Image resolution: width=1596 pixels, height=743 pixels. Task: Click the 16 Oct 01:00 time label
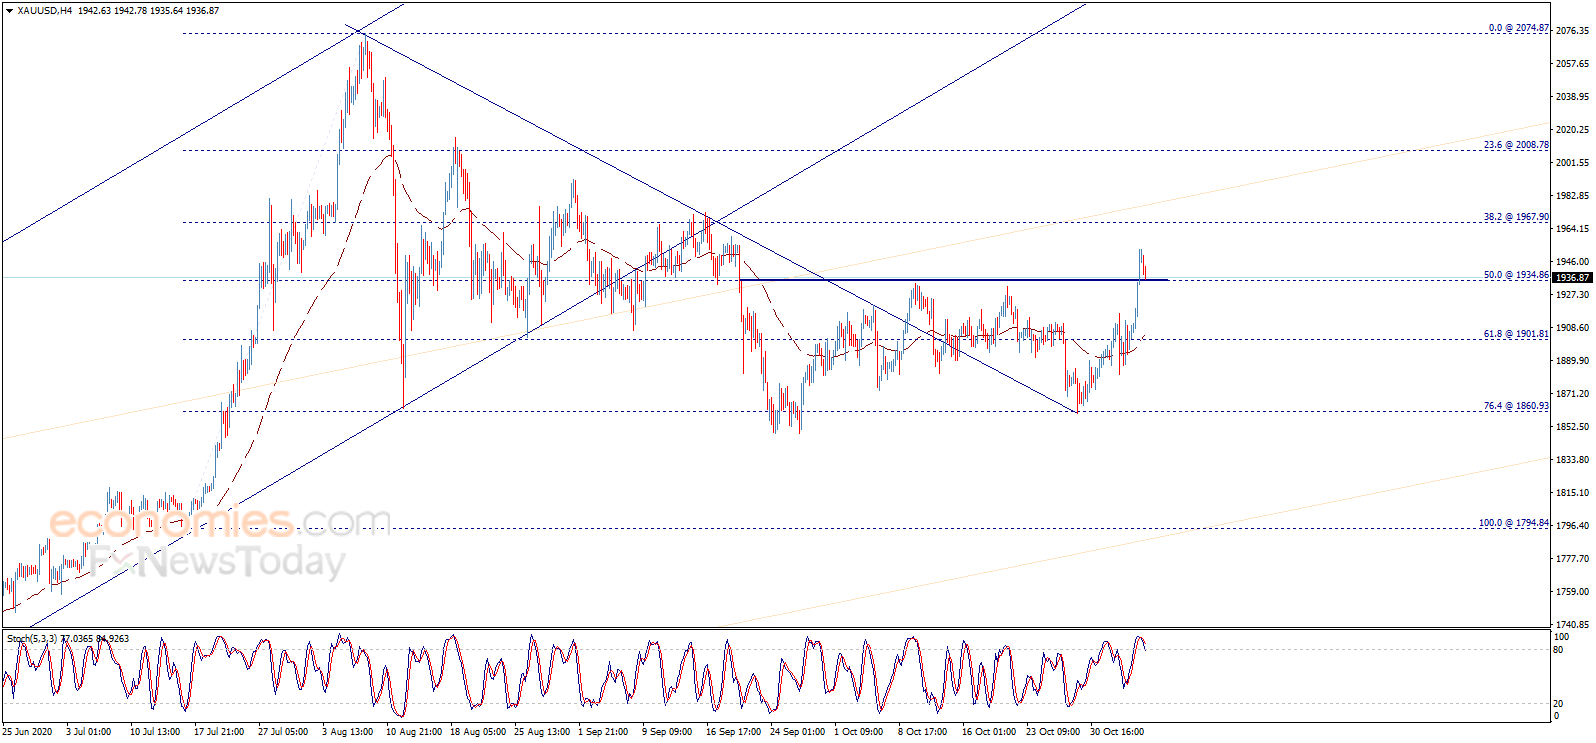[x=989, y=732]
